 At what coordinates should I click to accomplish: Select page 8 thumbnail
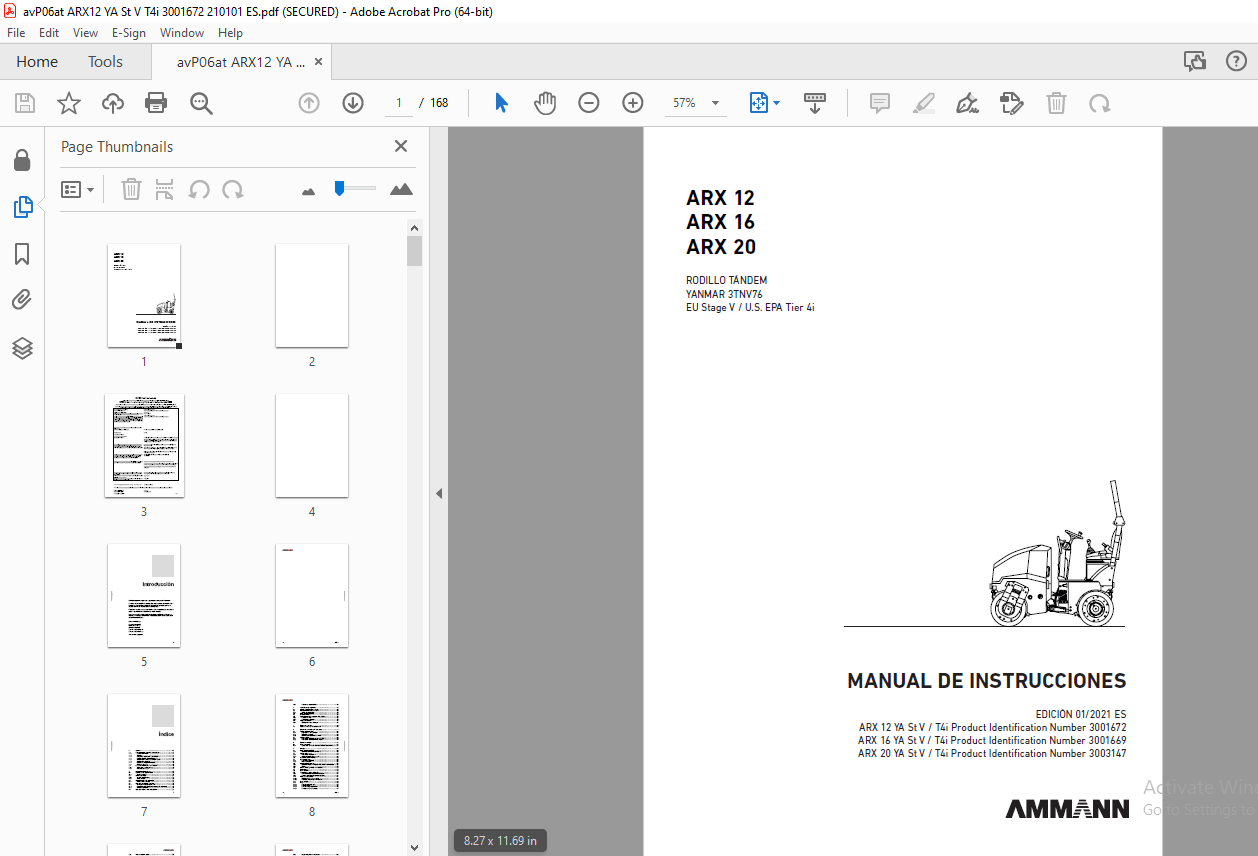312,745
